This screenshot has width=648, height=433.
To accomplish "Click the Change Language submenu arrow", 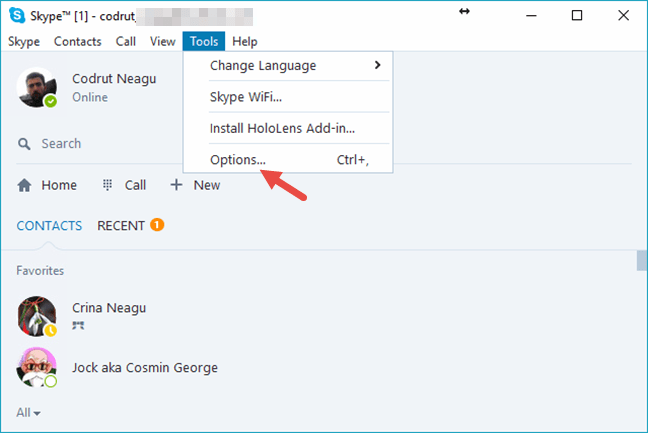I will [x=377, y=65].
